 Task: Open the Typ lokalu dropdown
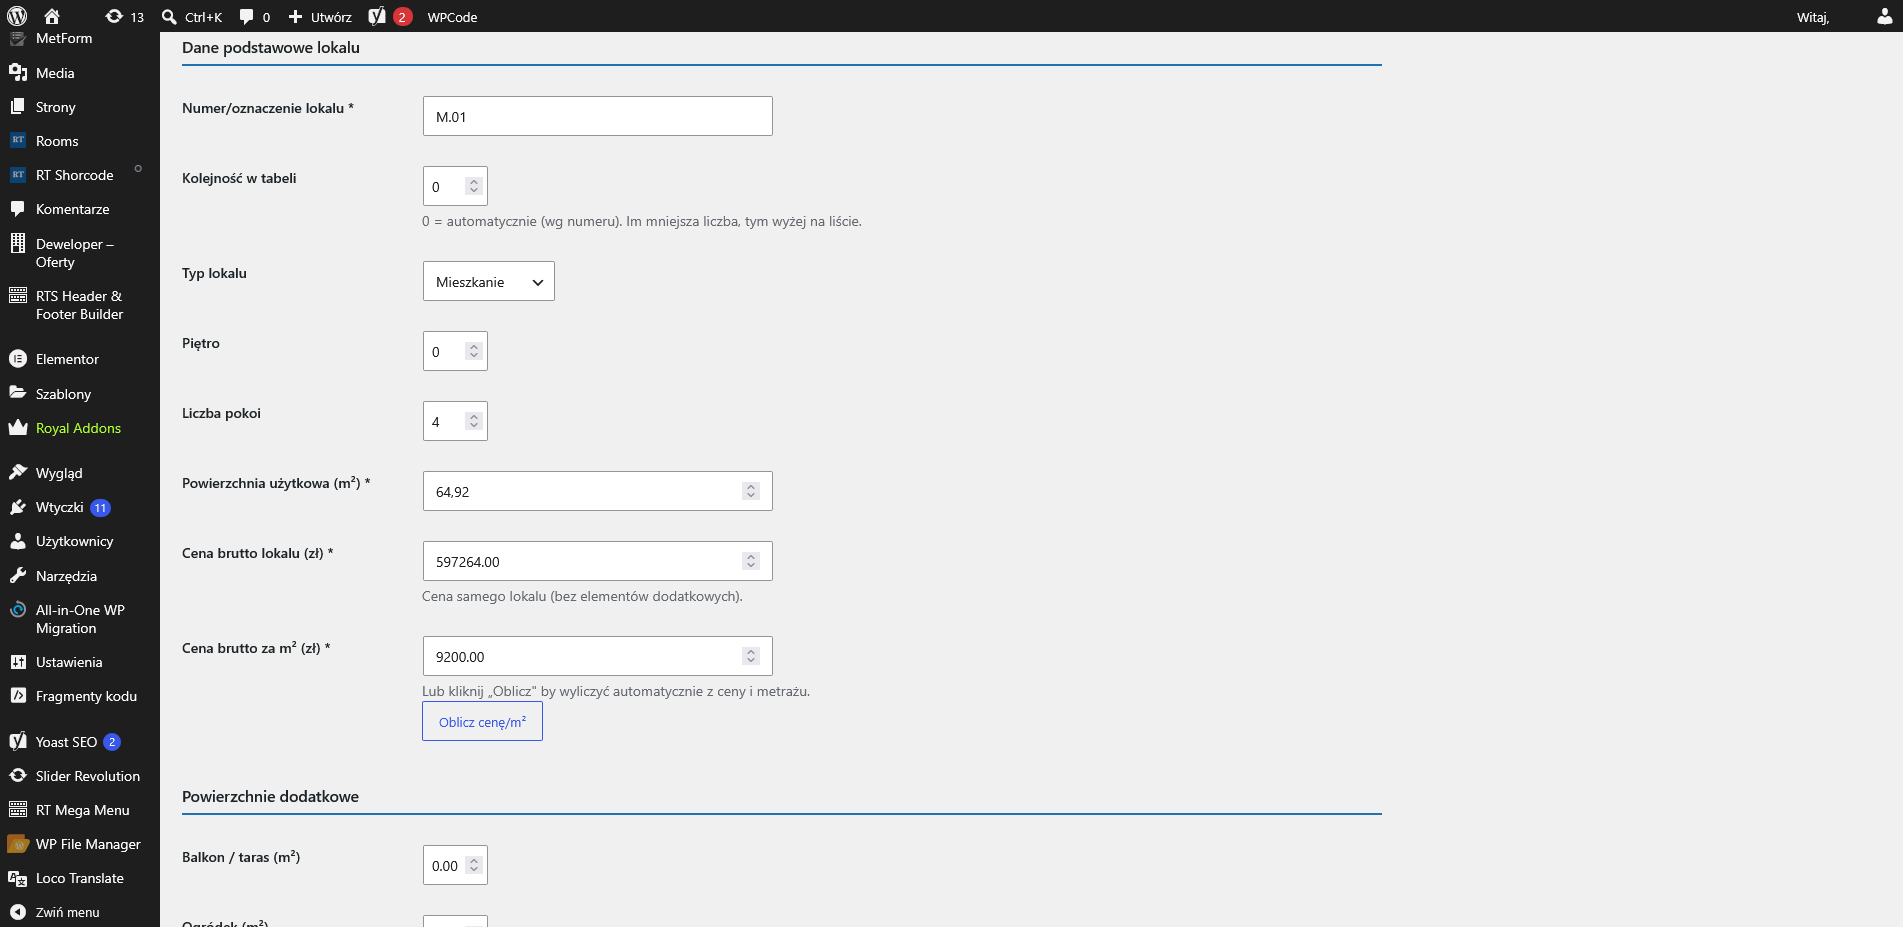click(488, 281)
